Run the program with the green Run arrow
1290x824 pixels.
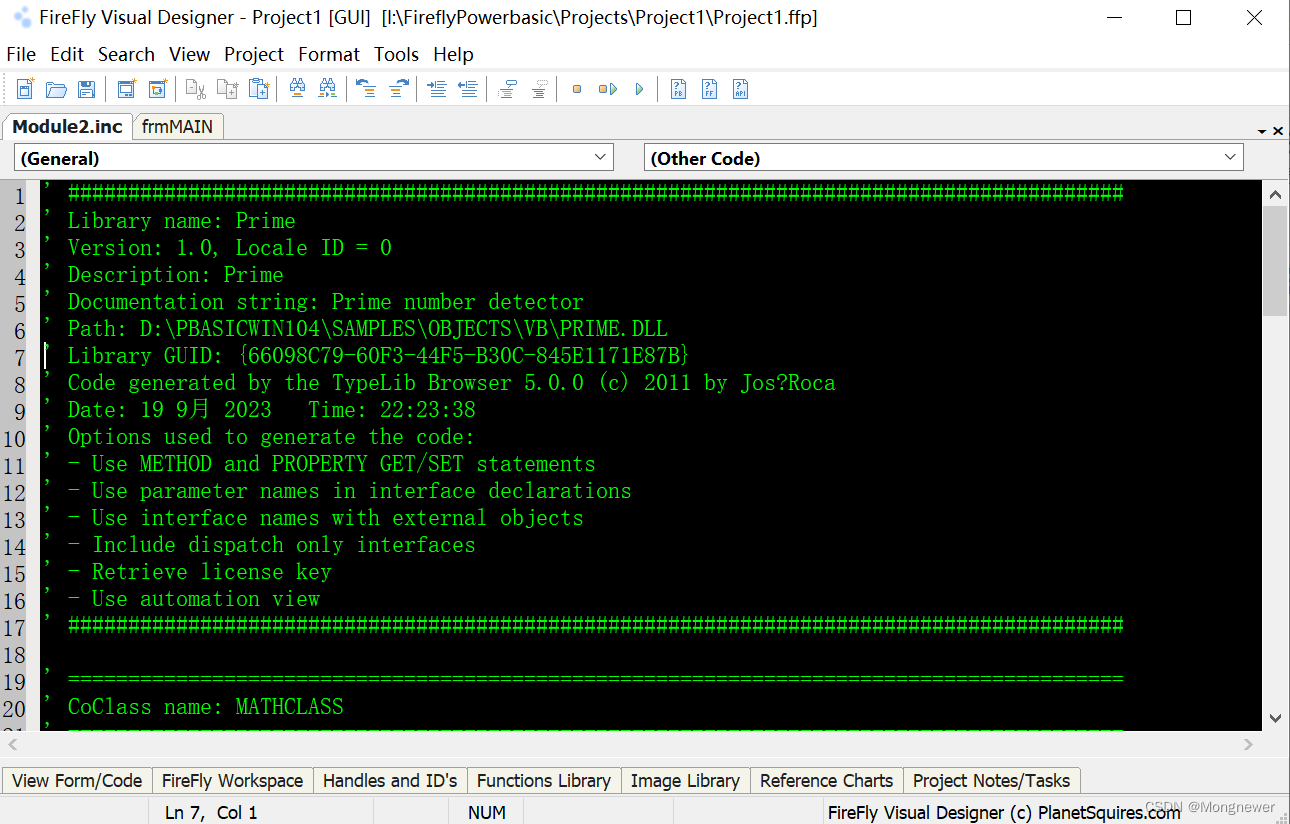click(x=639, y=89)
